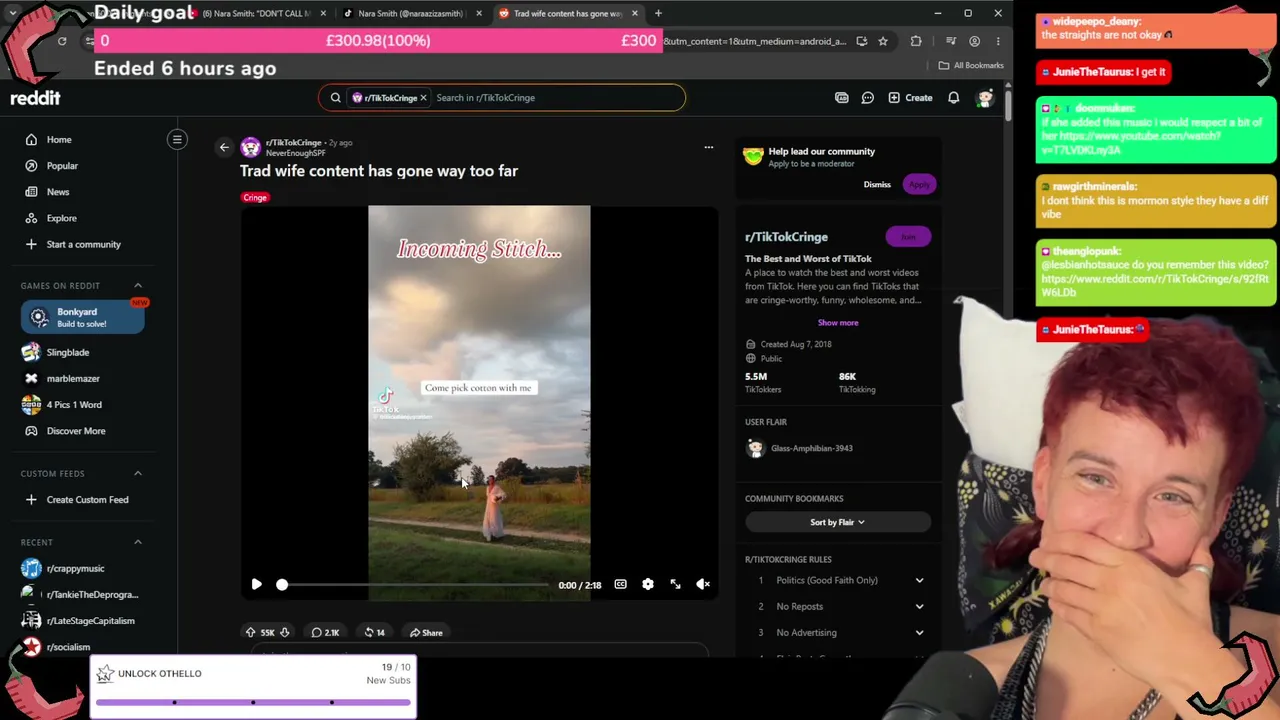Click Start a community
Screen dimensions: 1280x720
[x=83, y=244]
